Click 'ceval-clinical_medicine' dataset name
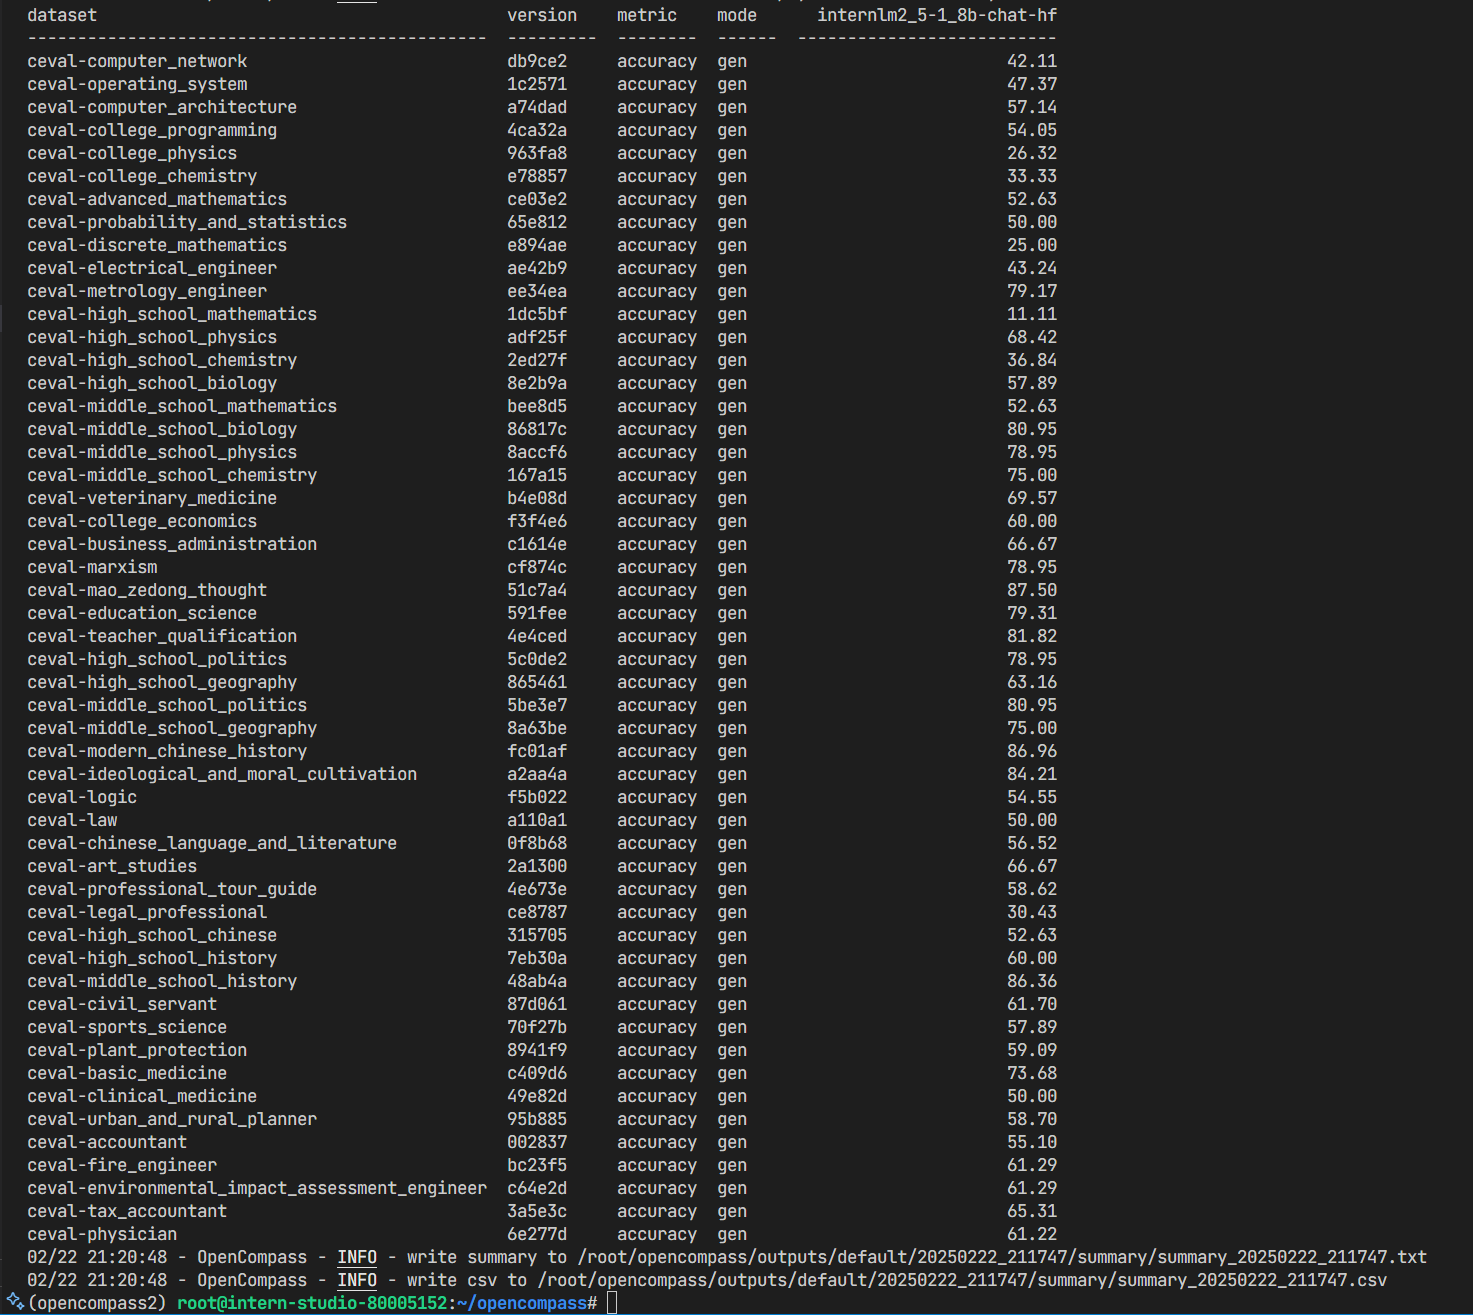1473x1315 pixels. (x=142, y=1096)
